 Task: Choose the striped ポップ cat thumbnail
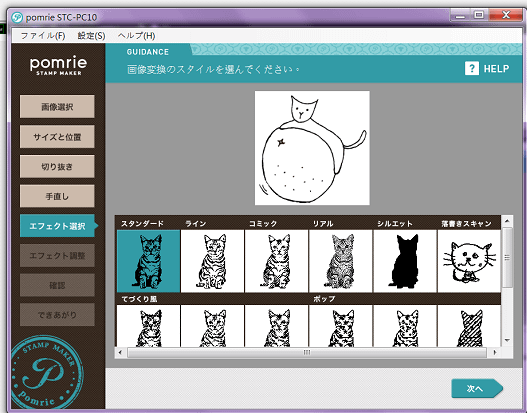click(x=469, y=326)
